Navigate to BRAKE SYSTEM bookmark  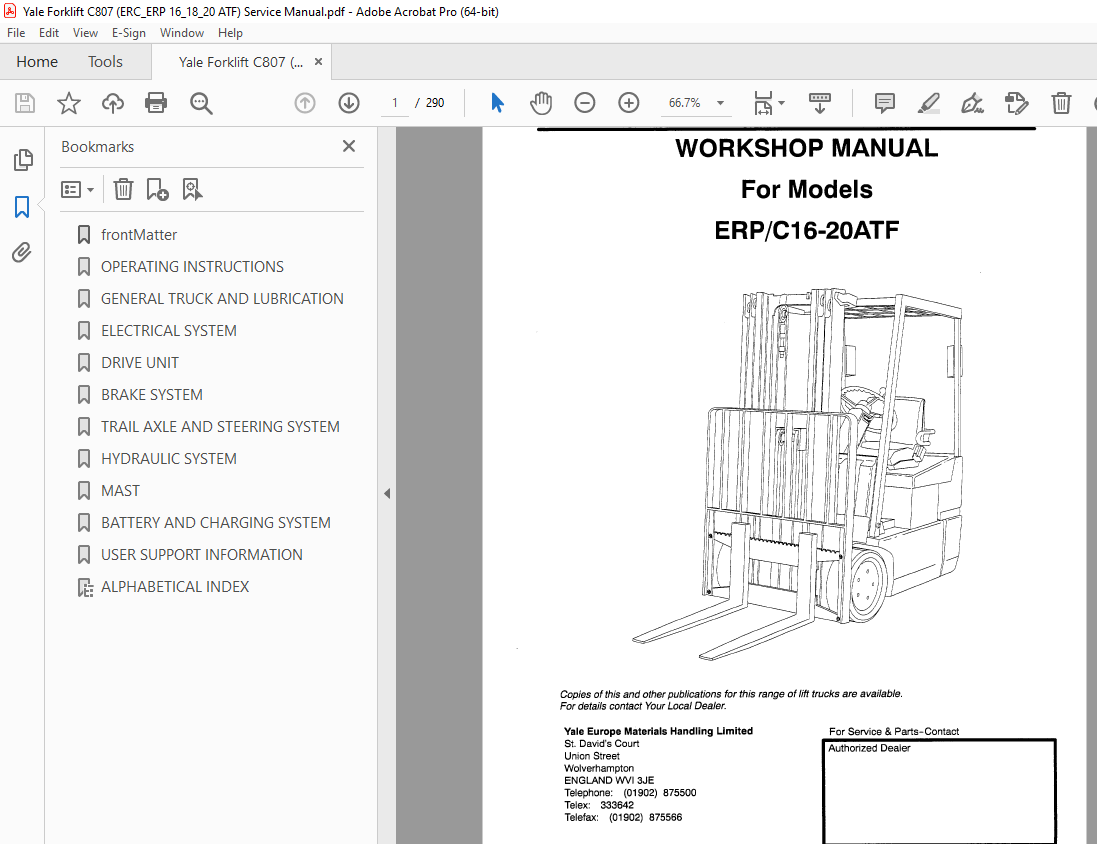152,395
